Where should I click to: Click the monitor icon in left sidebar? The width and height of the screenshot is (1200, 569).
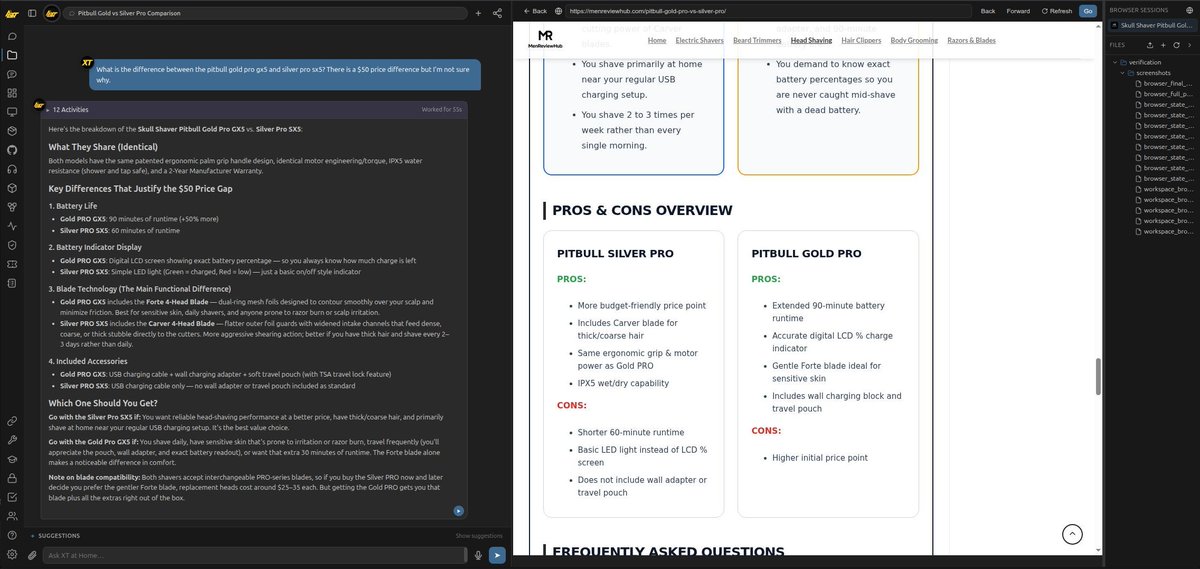point(12,111)
